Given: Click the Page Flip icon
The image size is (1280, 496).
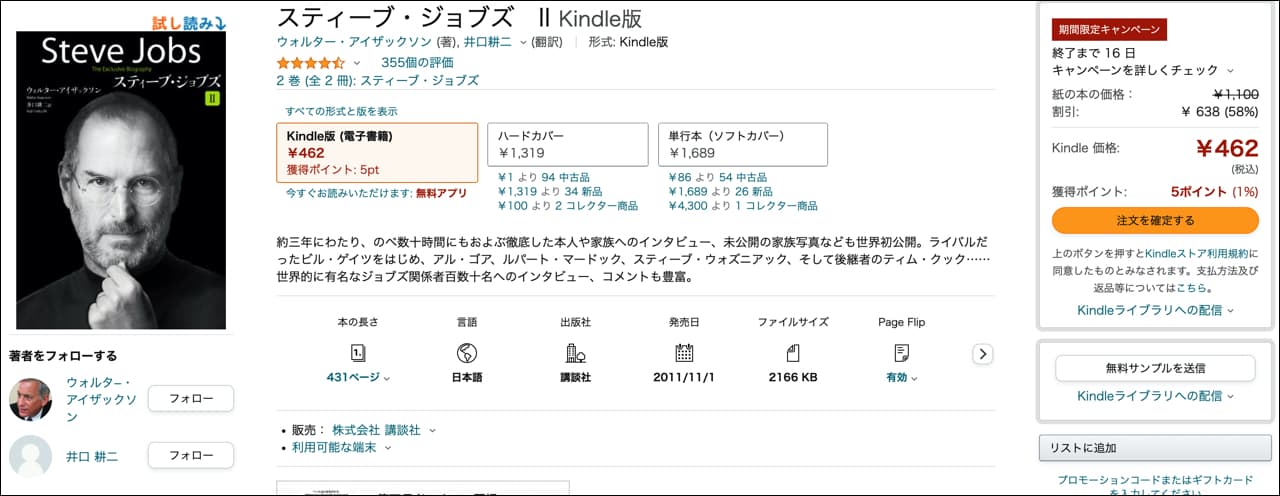Looking at the screenshot, I should point(902,352).
